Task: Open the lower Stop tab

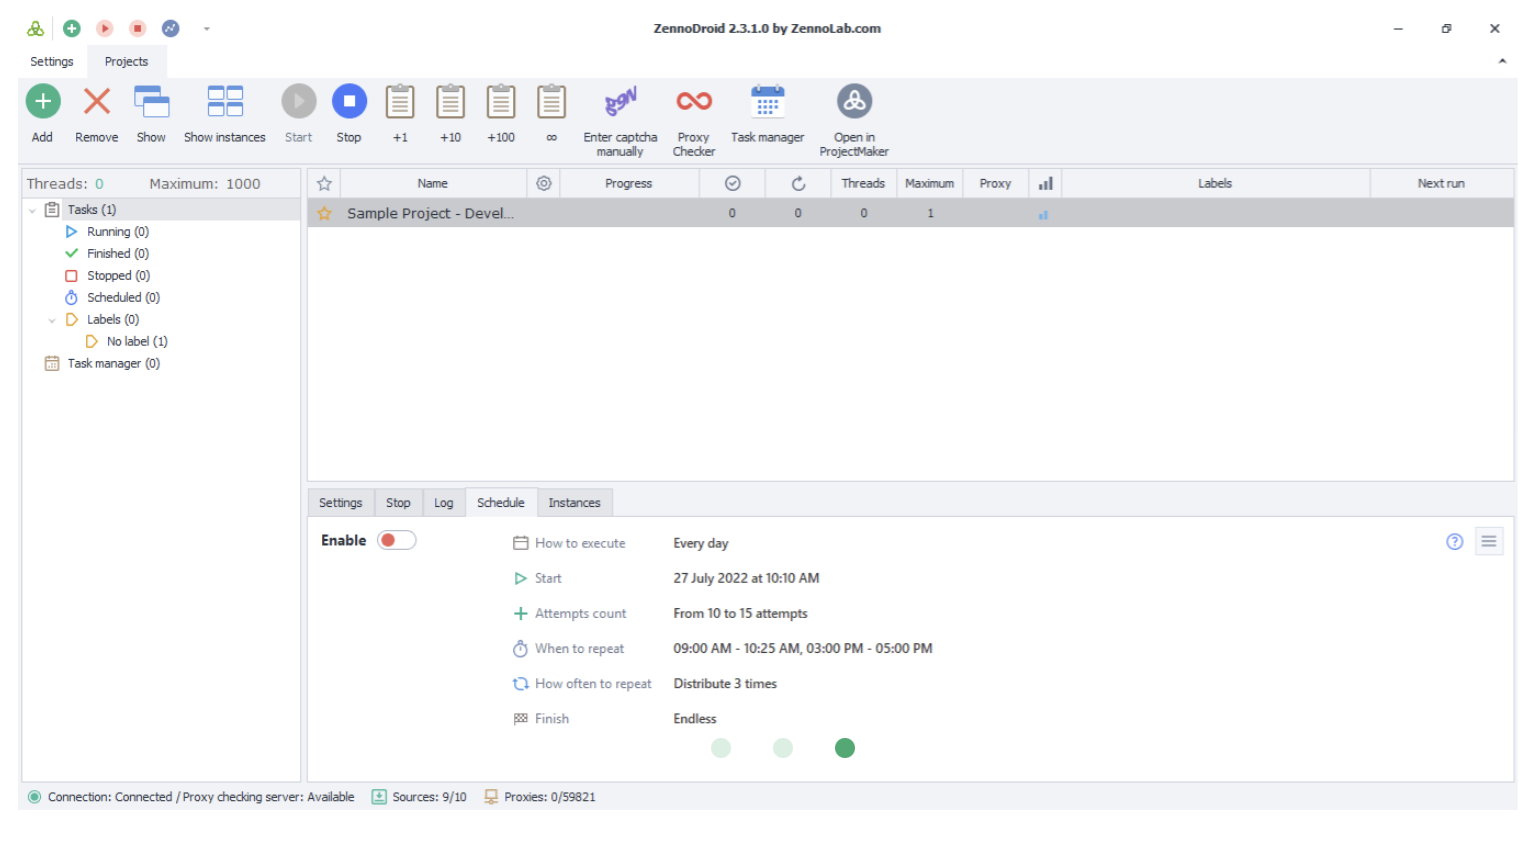Action: pyautogui.click(x=398, y=503)
